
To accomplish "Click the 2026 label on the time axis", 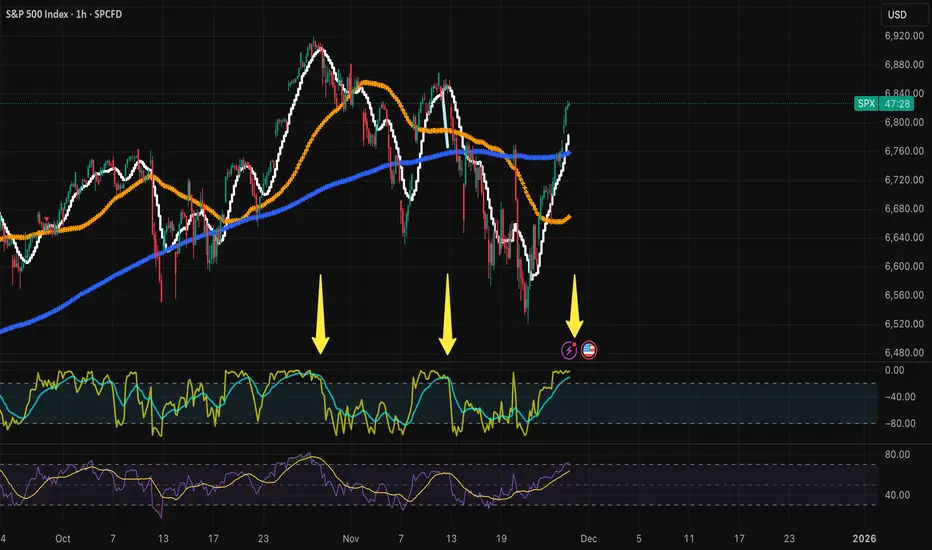I will [864, 539].
